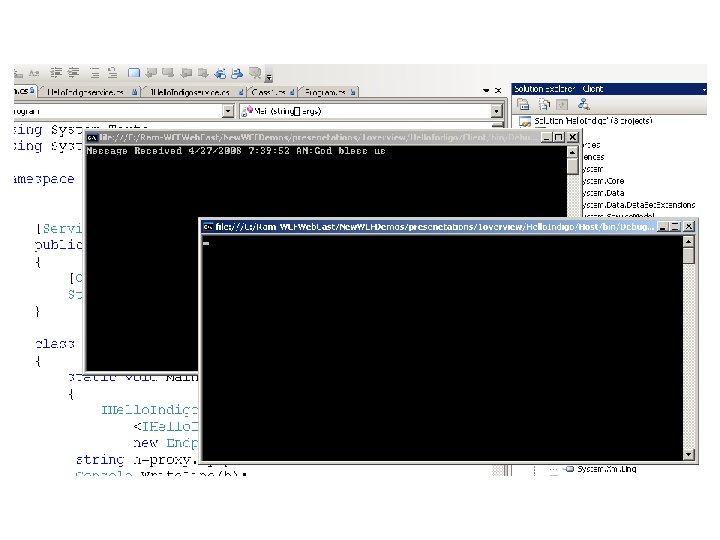Select System.Data reference in Solution Explorer
Image resolution: width=720 pixels, height=540 pixels.
point(603,193)
